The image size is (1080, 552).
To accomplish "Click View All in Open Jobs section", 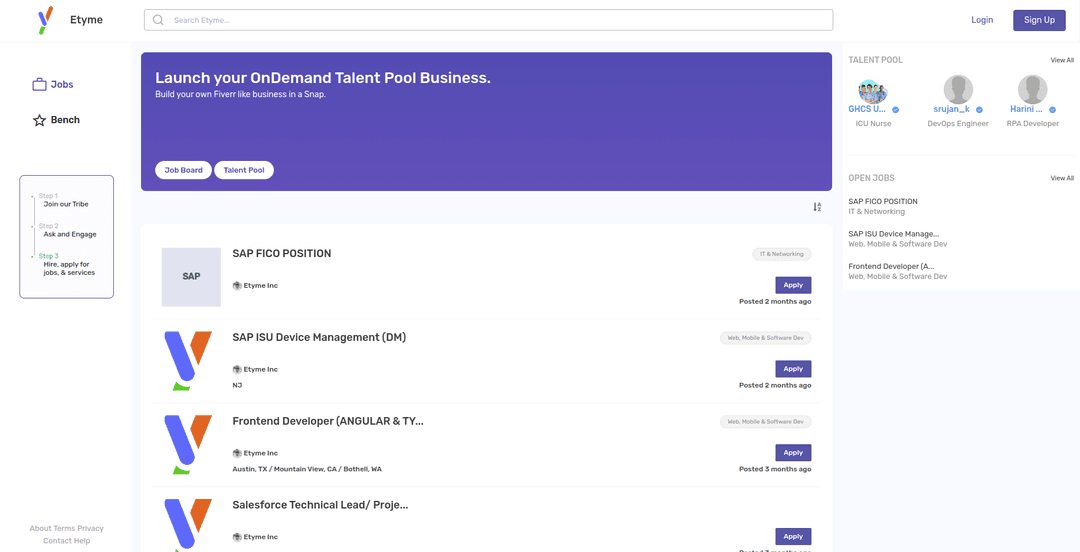I will click(x=1062, y=178).
